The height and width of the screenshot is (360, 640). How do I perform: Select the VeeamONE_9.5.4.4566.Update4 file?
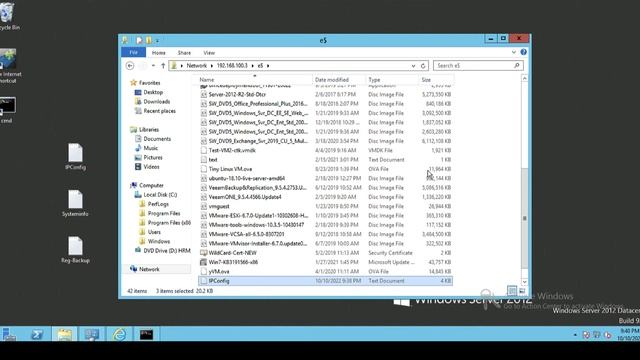coord(245,197)
